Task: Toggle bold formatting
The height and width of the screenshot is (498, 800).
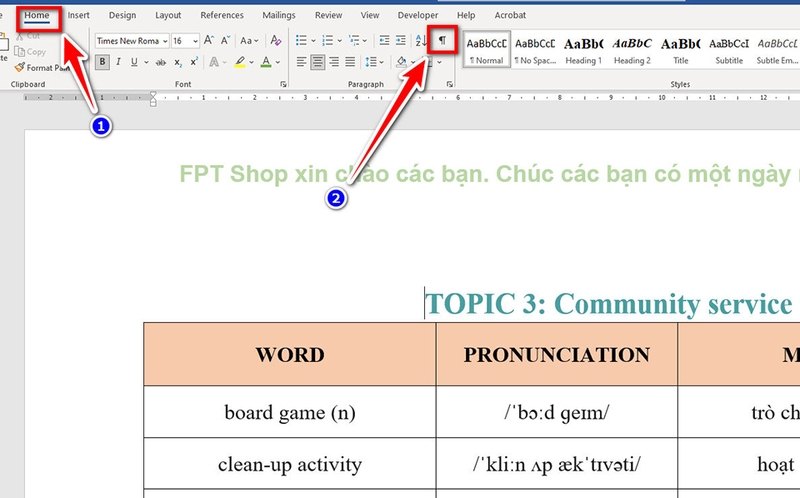Action: [x=103, y=62]
